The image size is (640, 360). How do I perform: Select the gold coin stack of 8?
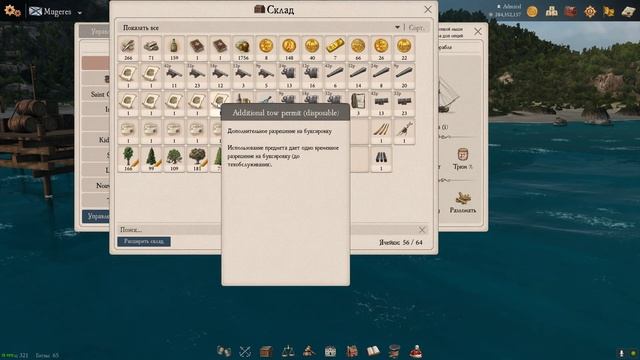pyautogui.click(x=266, y=48)
